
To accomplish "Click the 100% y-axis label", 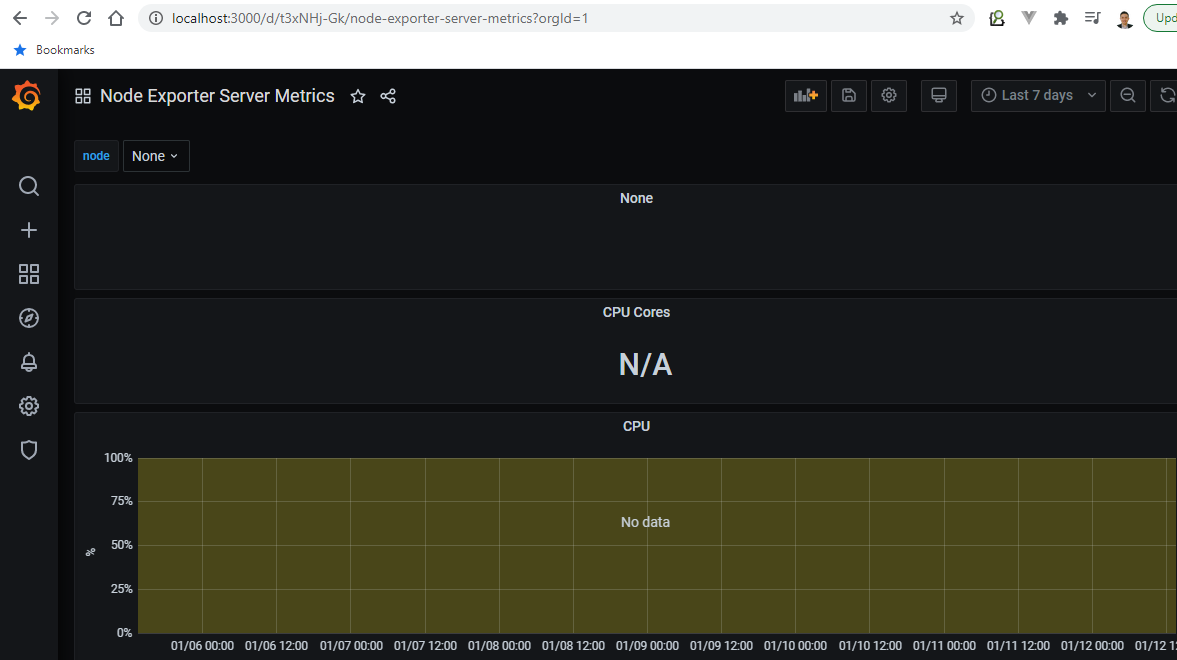I will pyautogui.click(x=118, y=458).
